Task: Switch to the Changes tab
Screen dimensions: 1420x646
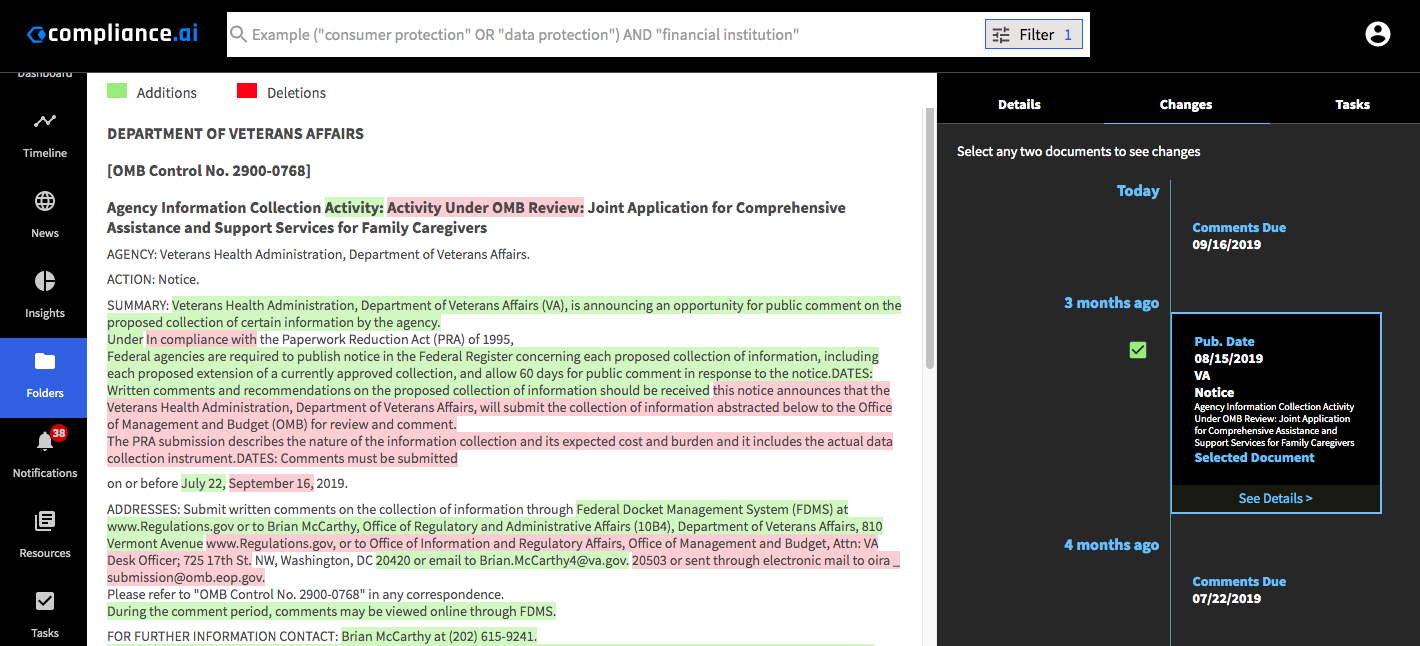Action: (x=1186, y=104)
